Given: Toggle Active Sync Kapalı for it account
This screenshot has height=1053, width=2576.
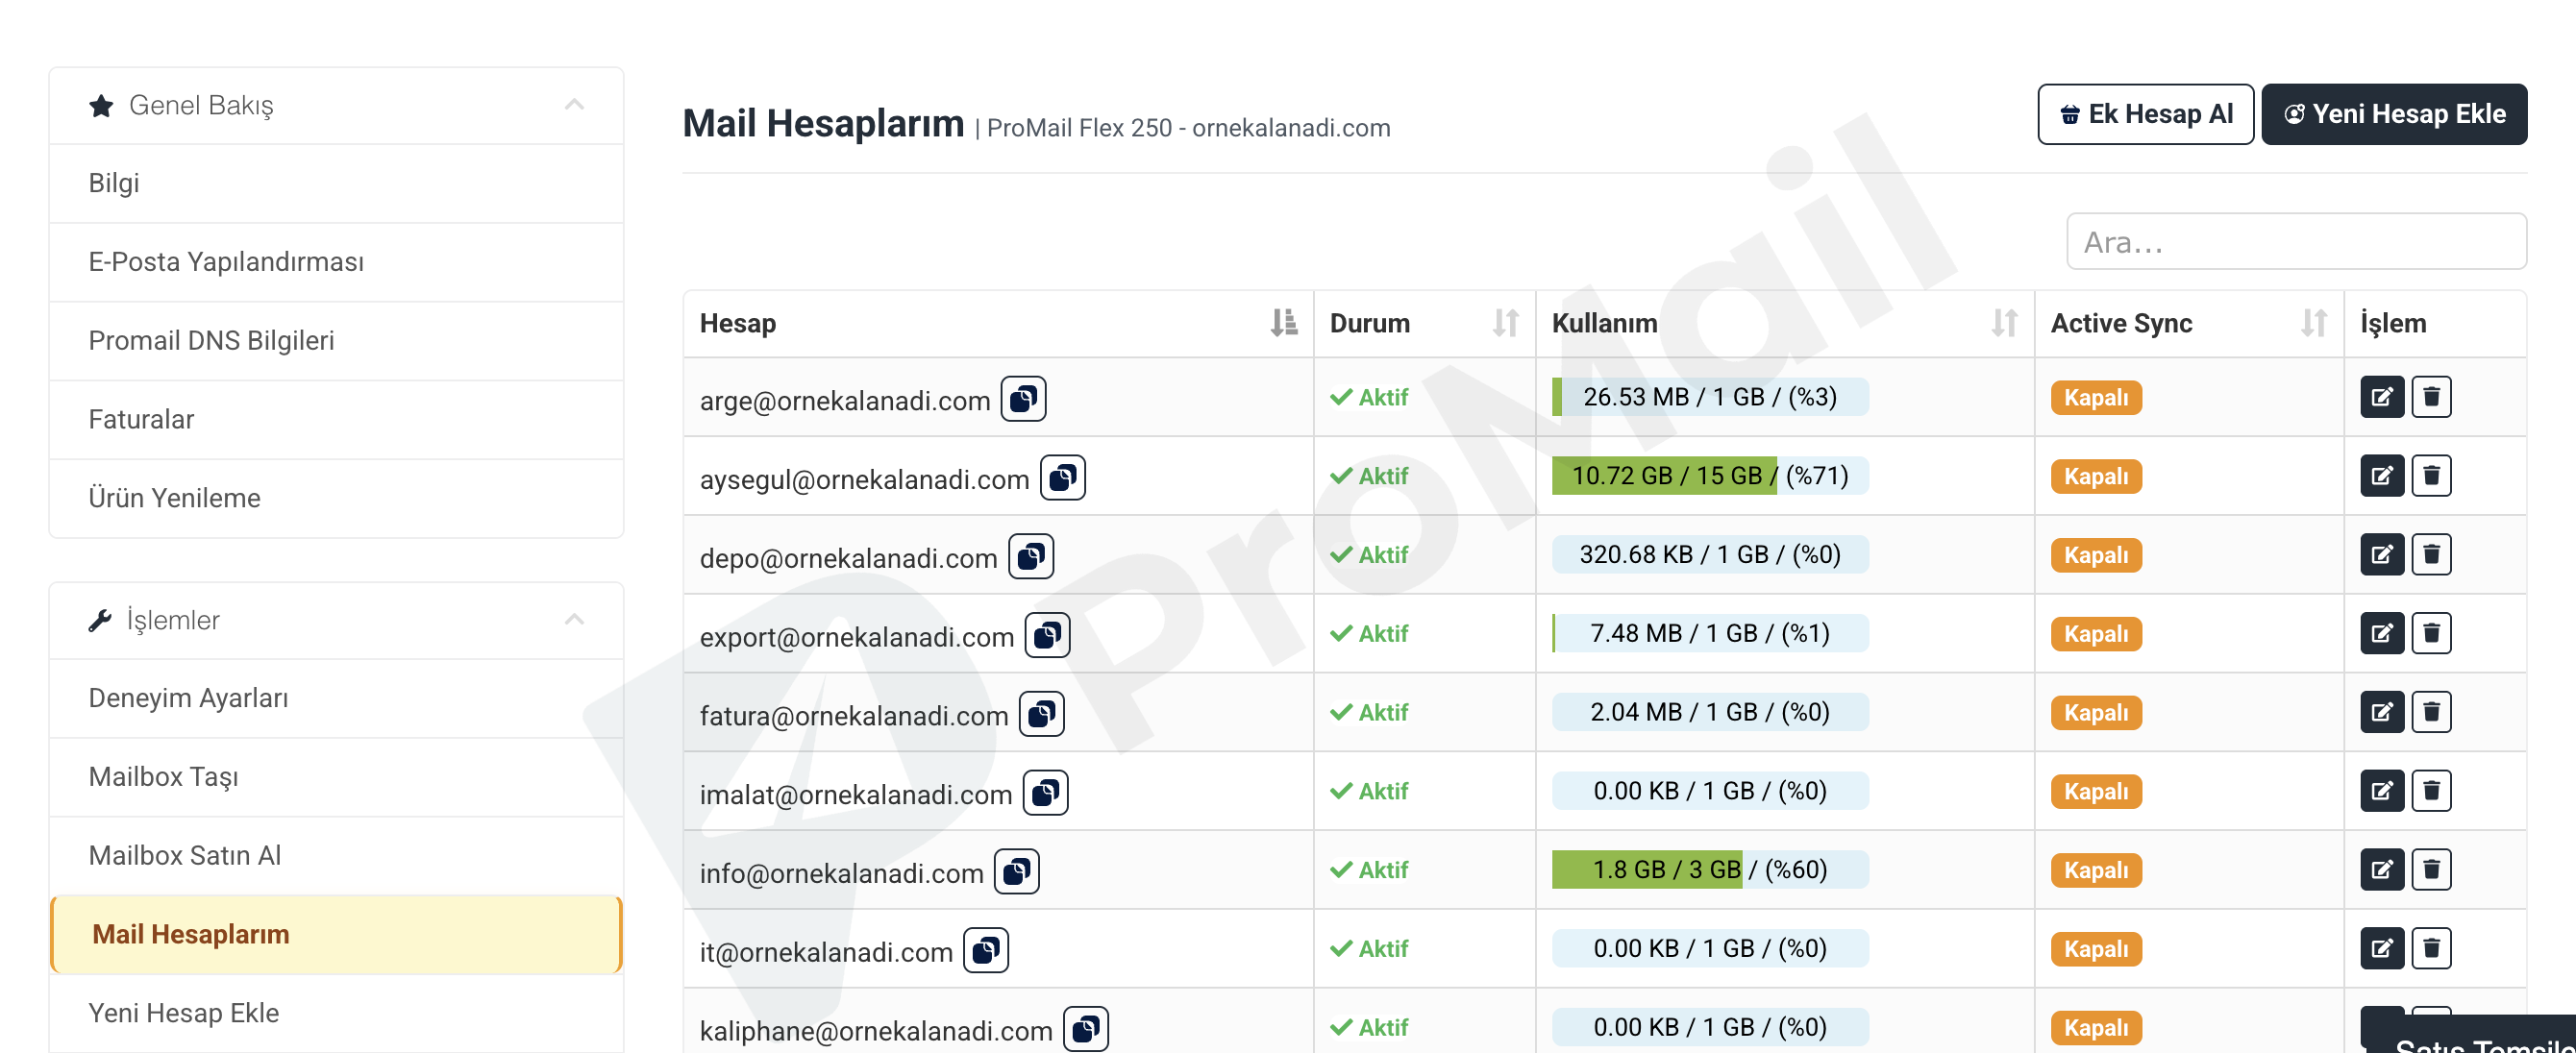Looking at the screenshot, I should [x=2096, y=949].
